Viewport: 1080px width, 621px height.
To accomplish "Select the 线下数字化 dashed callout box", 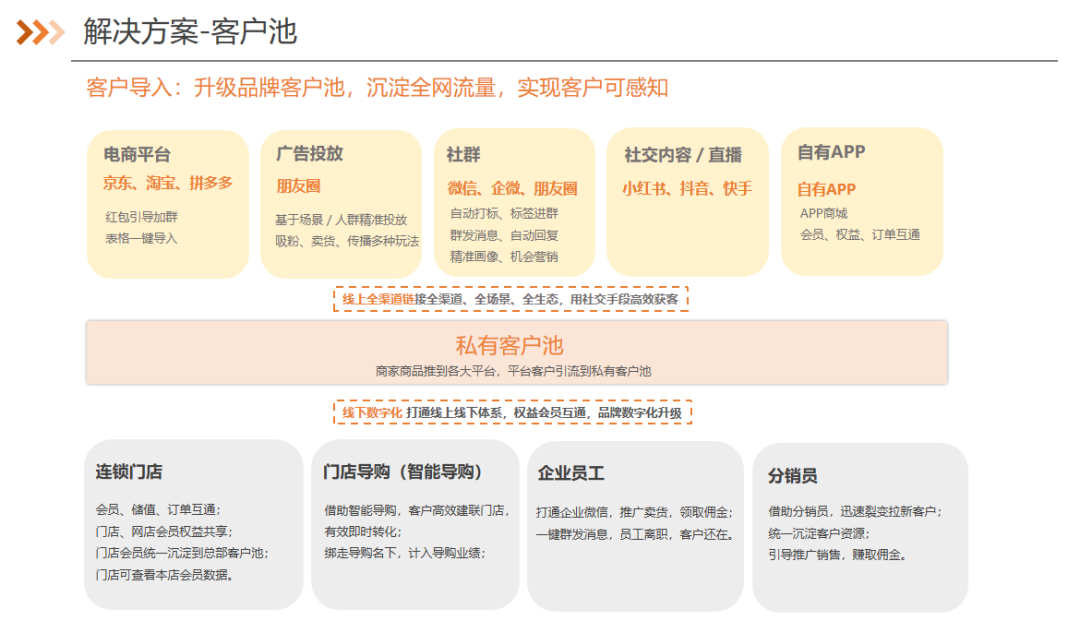I will tap(512, 412).
